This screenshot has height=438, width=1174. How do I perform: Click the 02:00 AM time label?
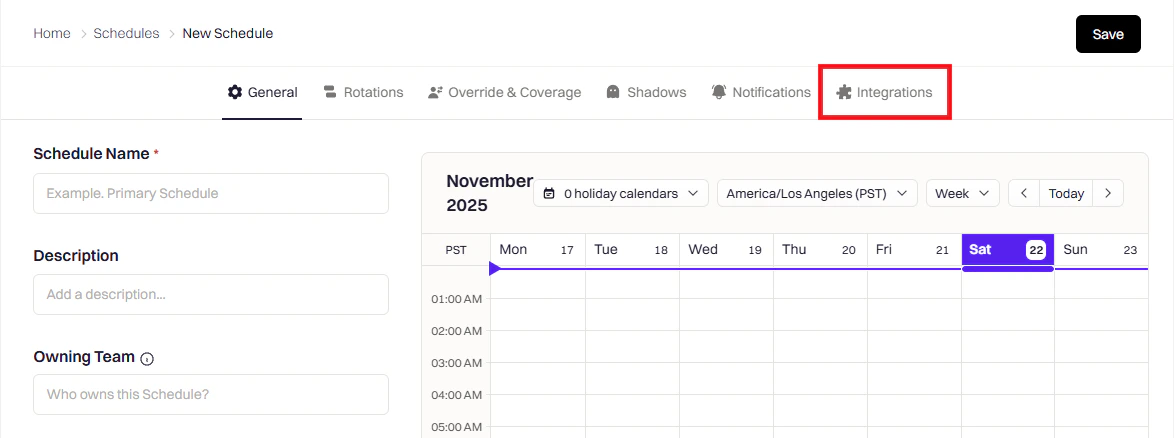(x=456, y=331)
